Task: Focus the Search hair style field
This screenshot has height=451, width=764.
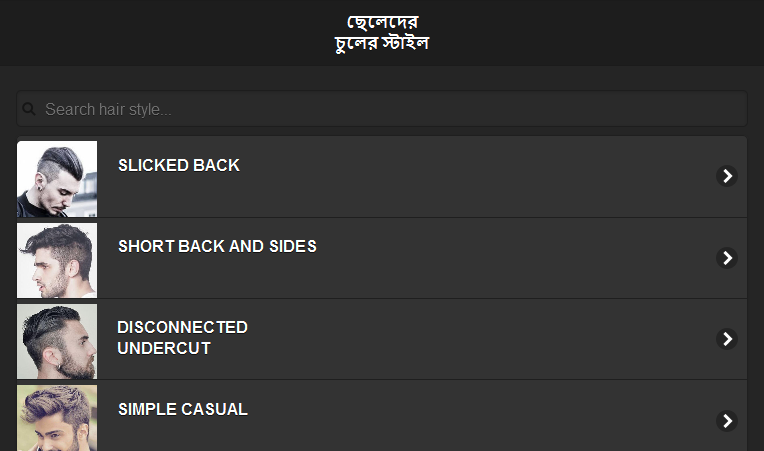Action: click(390, 109)
